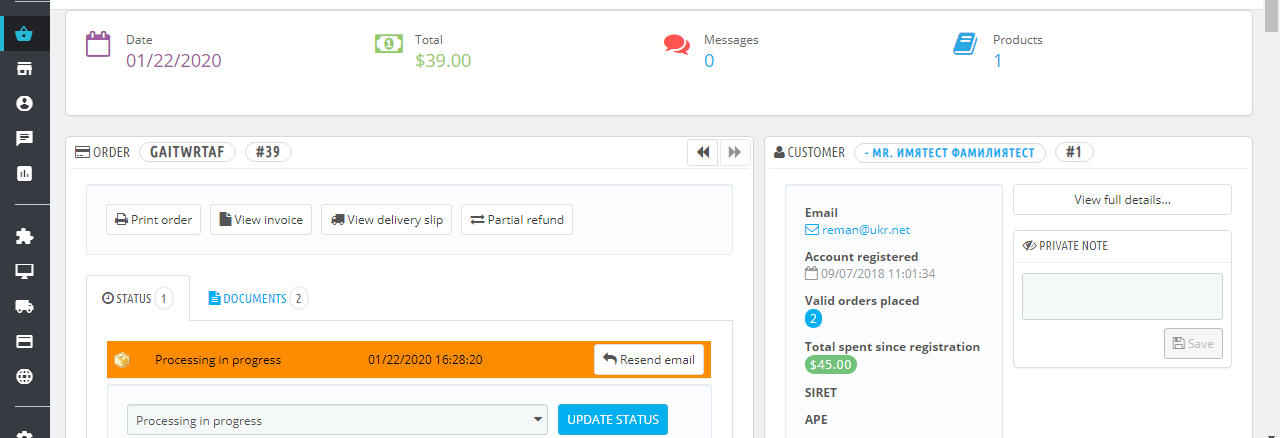Screen dimensions: 1280x438
Task: Open View invoice document
Action: pos(261,220)
